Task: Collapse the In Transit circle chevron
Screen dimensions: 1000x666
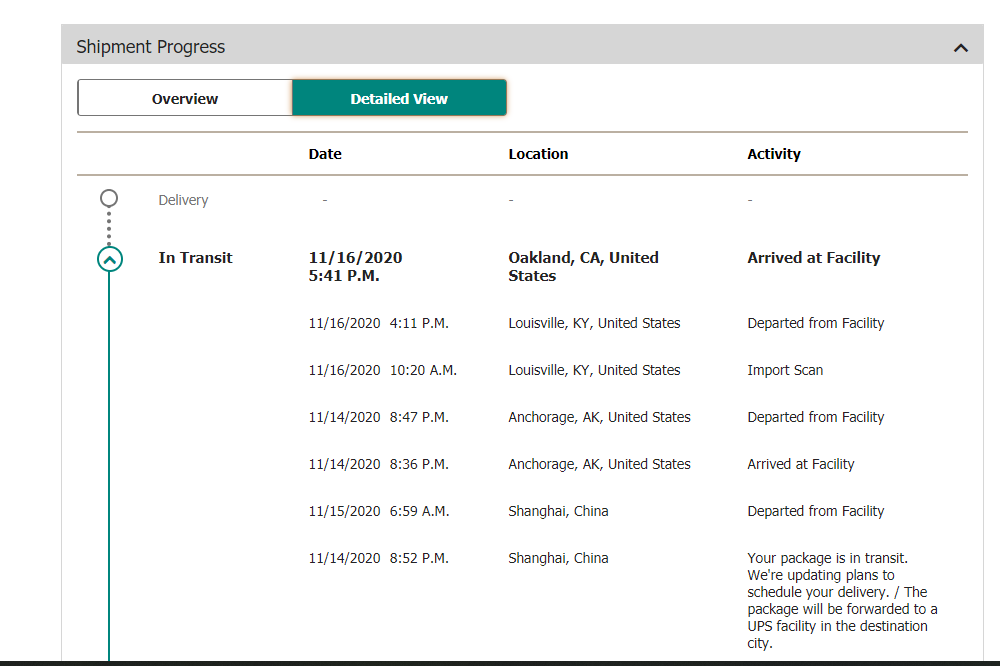Action: coord(110,259)
